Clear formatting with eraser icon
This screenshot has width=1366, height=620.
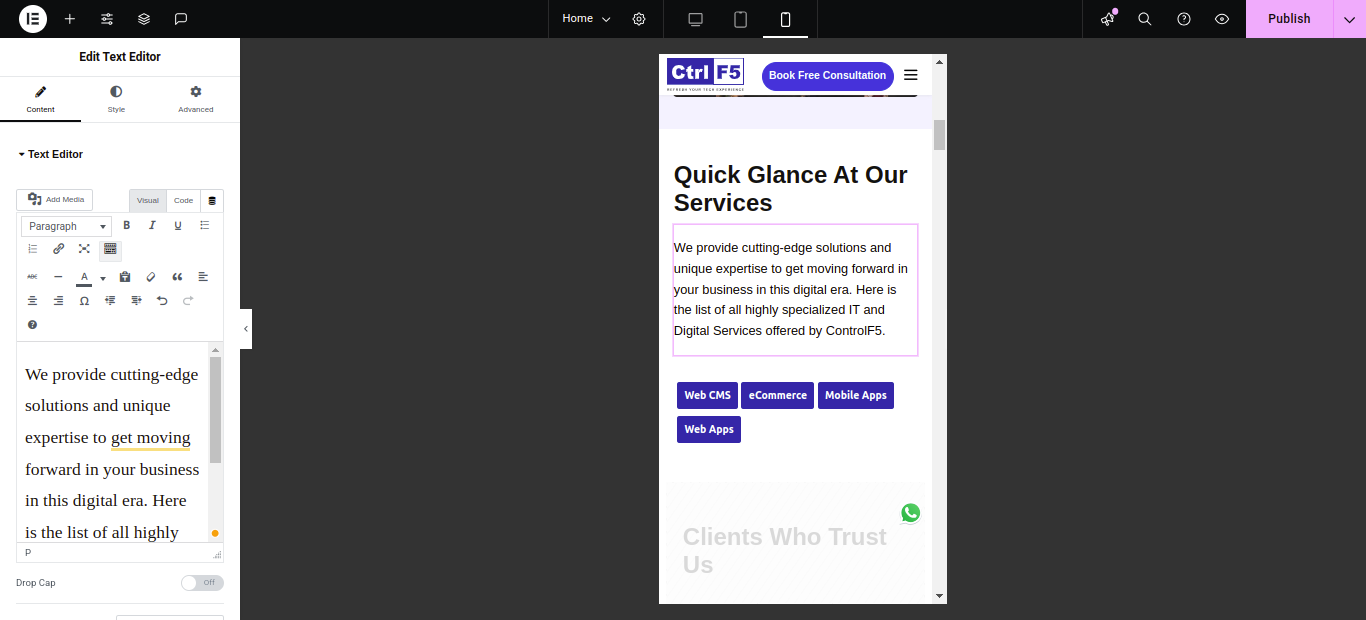point(151,276)
